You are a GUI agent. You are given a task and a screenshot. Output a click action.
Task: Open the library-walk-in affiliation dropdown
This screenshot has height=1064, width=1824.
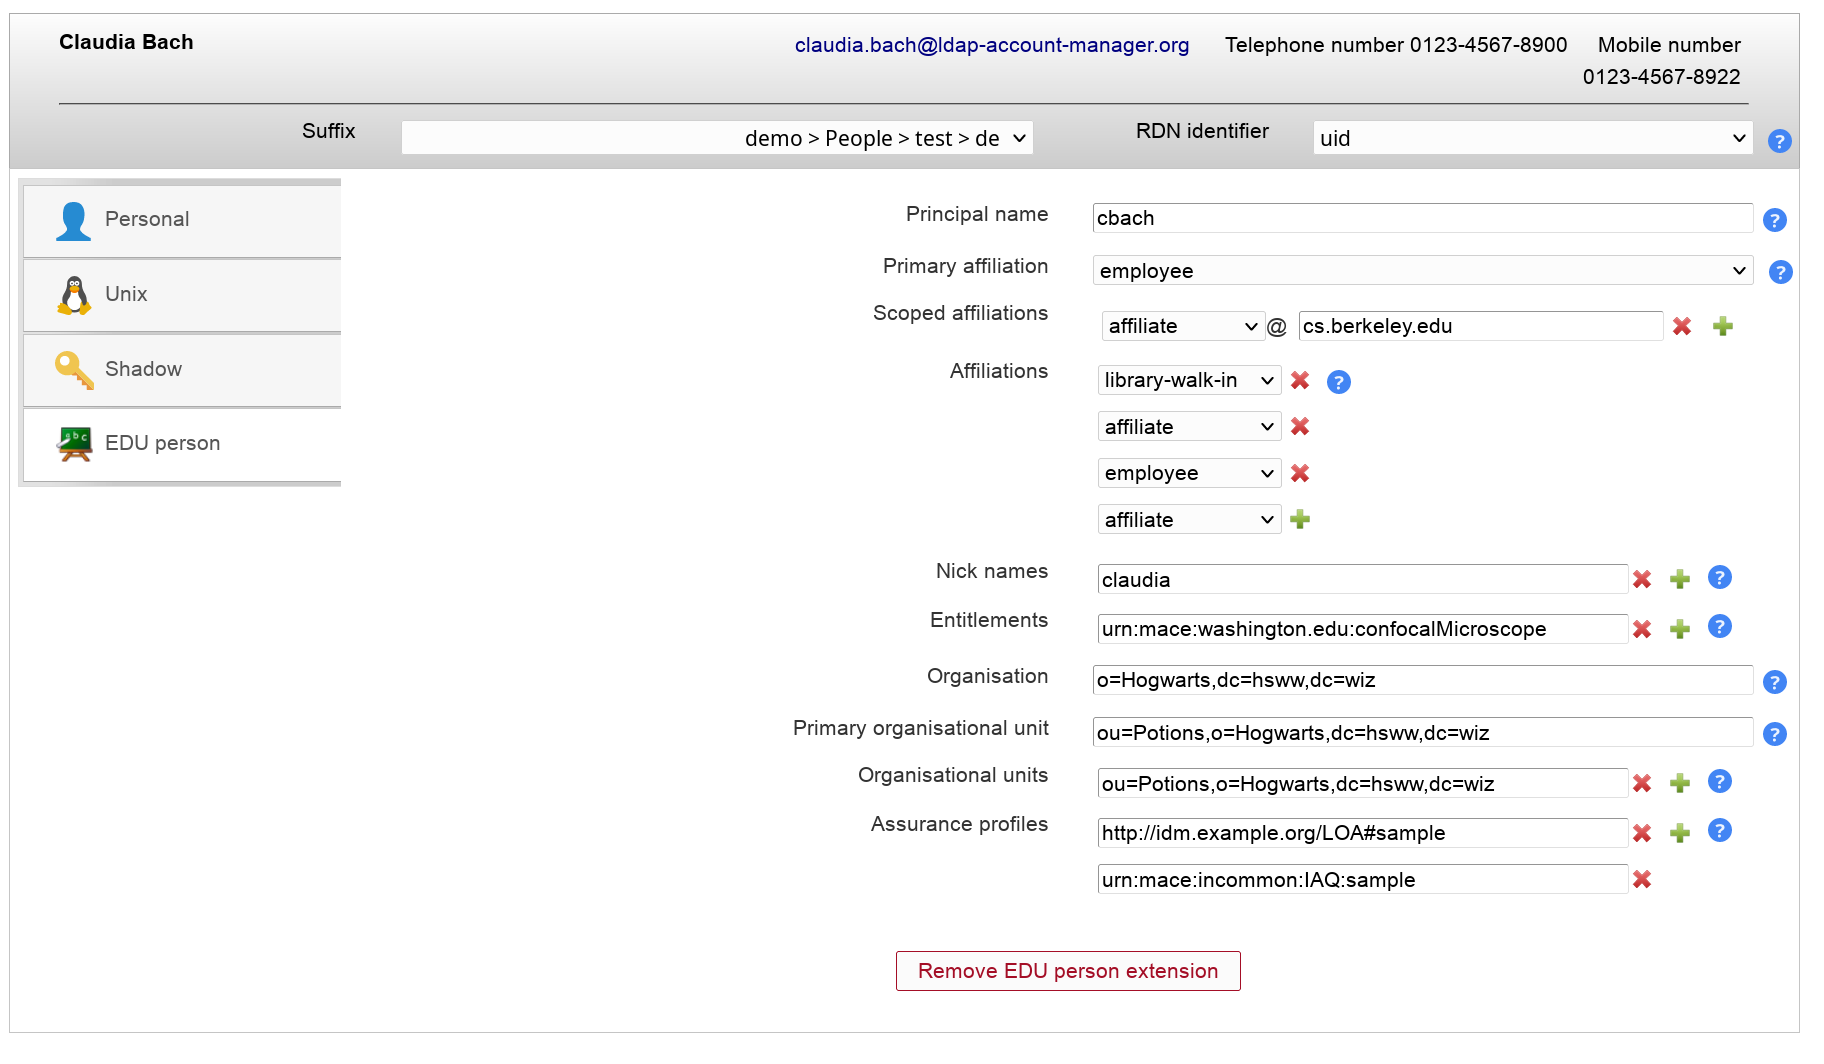(1188, 380)
